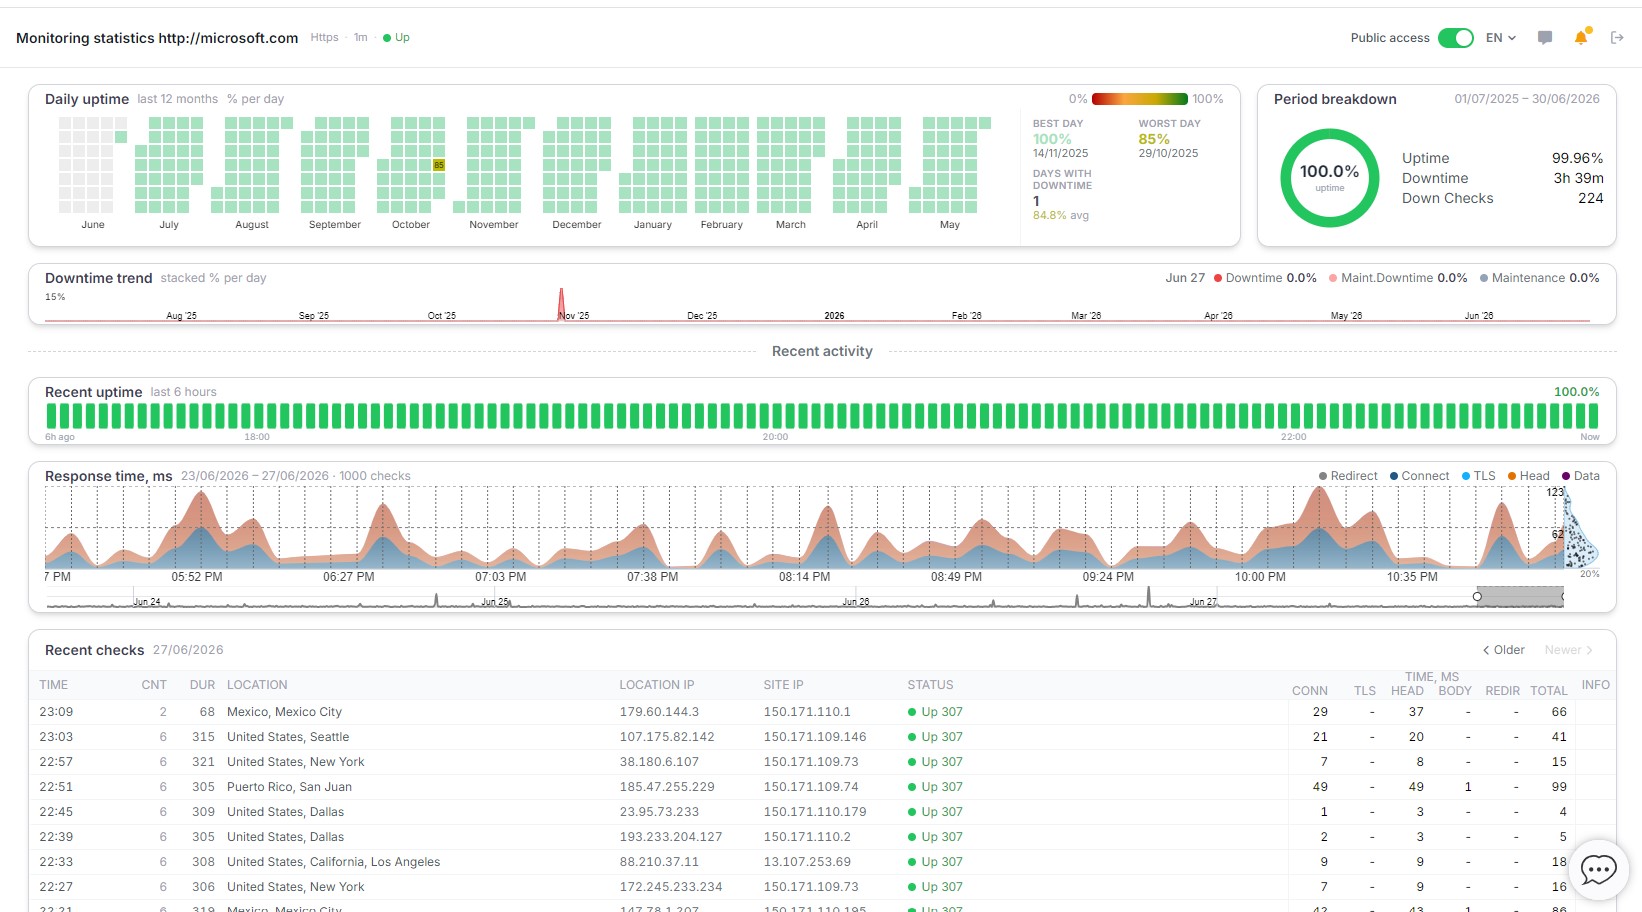This screenshot has height=912, width=1642.
Task: Toggle the Redirect legend series
Action: click(x=1348, y=476)
